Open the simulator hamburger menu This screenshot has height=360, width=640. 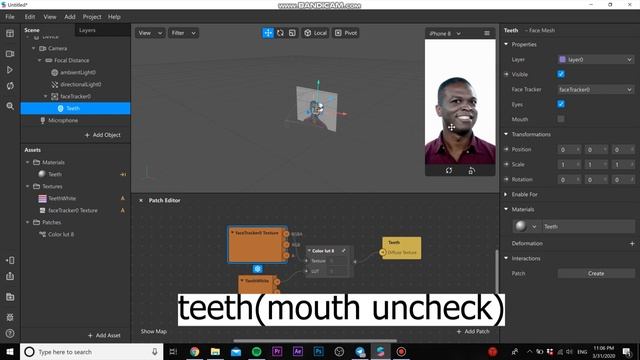tap(487, 33)
